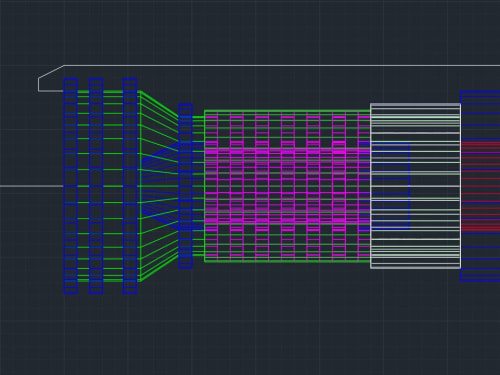500x375 pixels.
Task: Select the white diagonal chamfer segment of outline
Action: coord(51,72)
